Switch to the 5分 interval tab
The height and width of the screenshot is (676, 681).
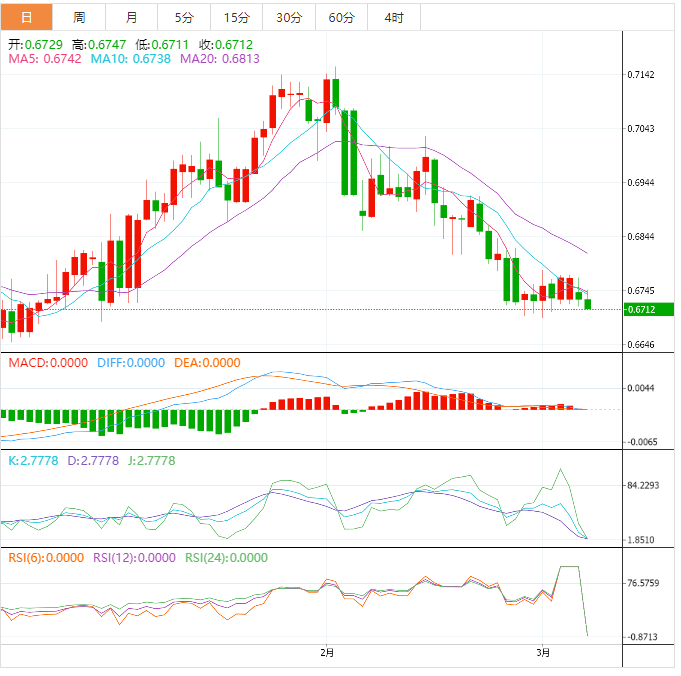click(184, 17)
